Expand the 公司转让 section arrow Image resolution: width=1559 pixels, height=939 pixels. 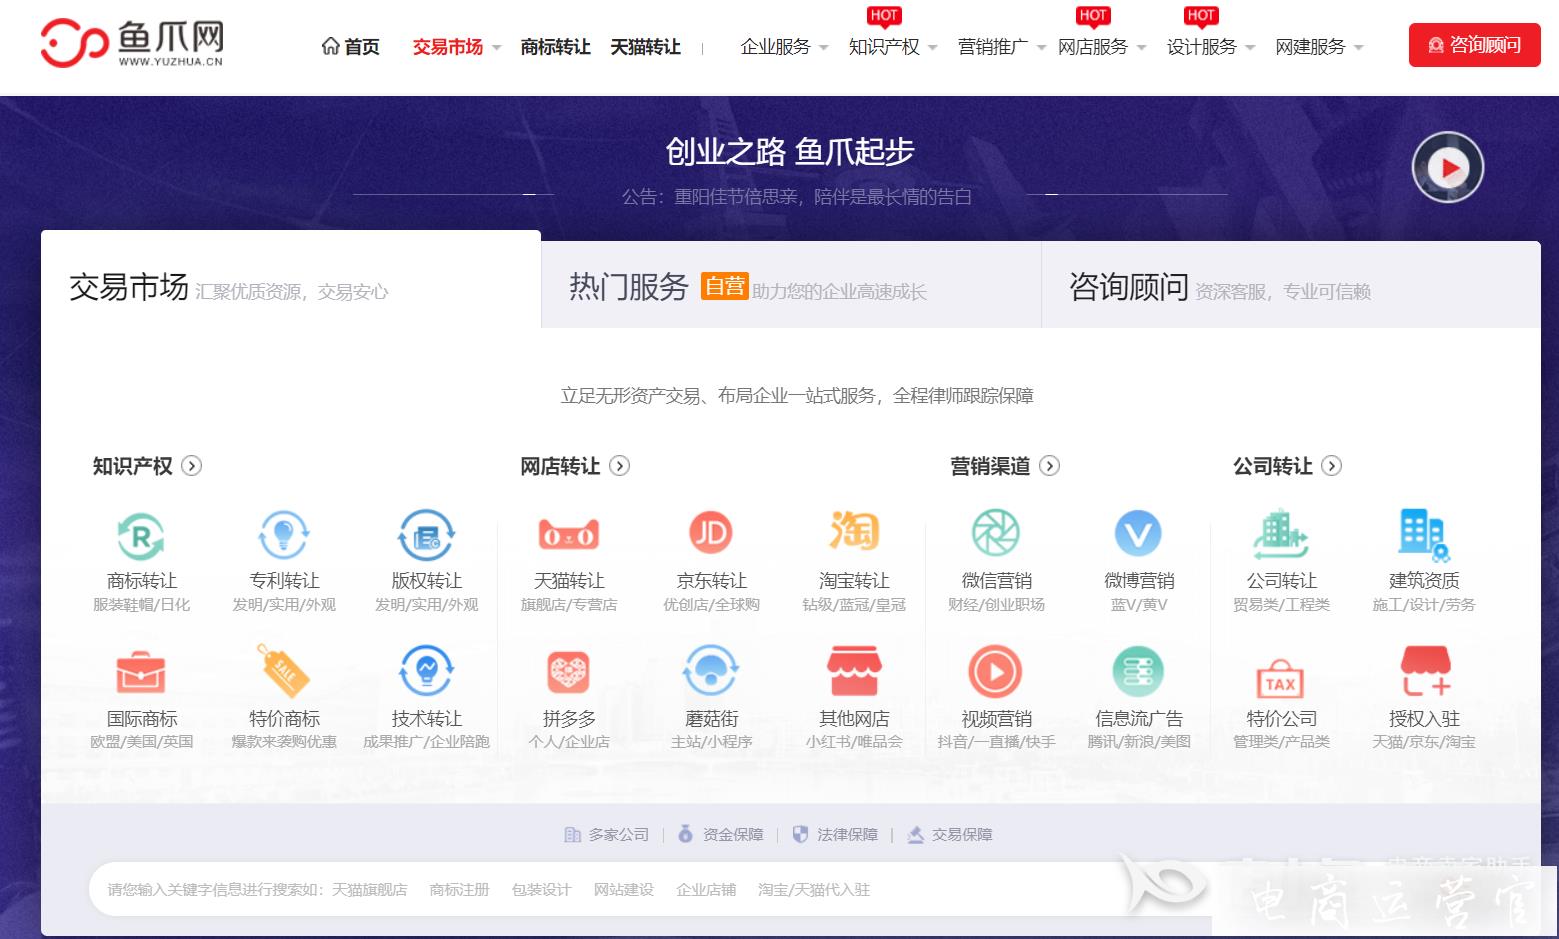[x=1332, y=466]
